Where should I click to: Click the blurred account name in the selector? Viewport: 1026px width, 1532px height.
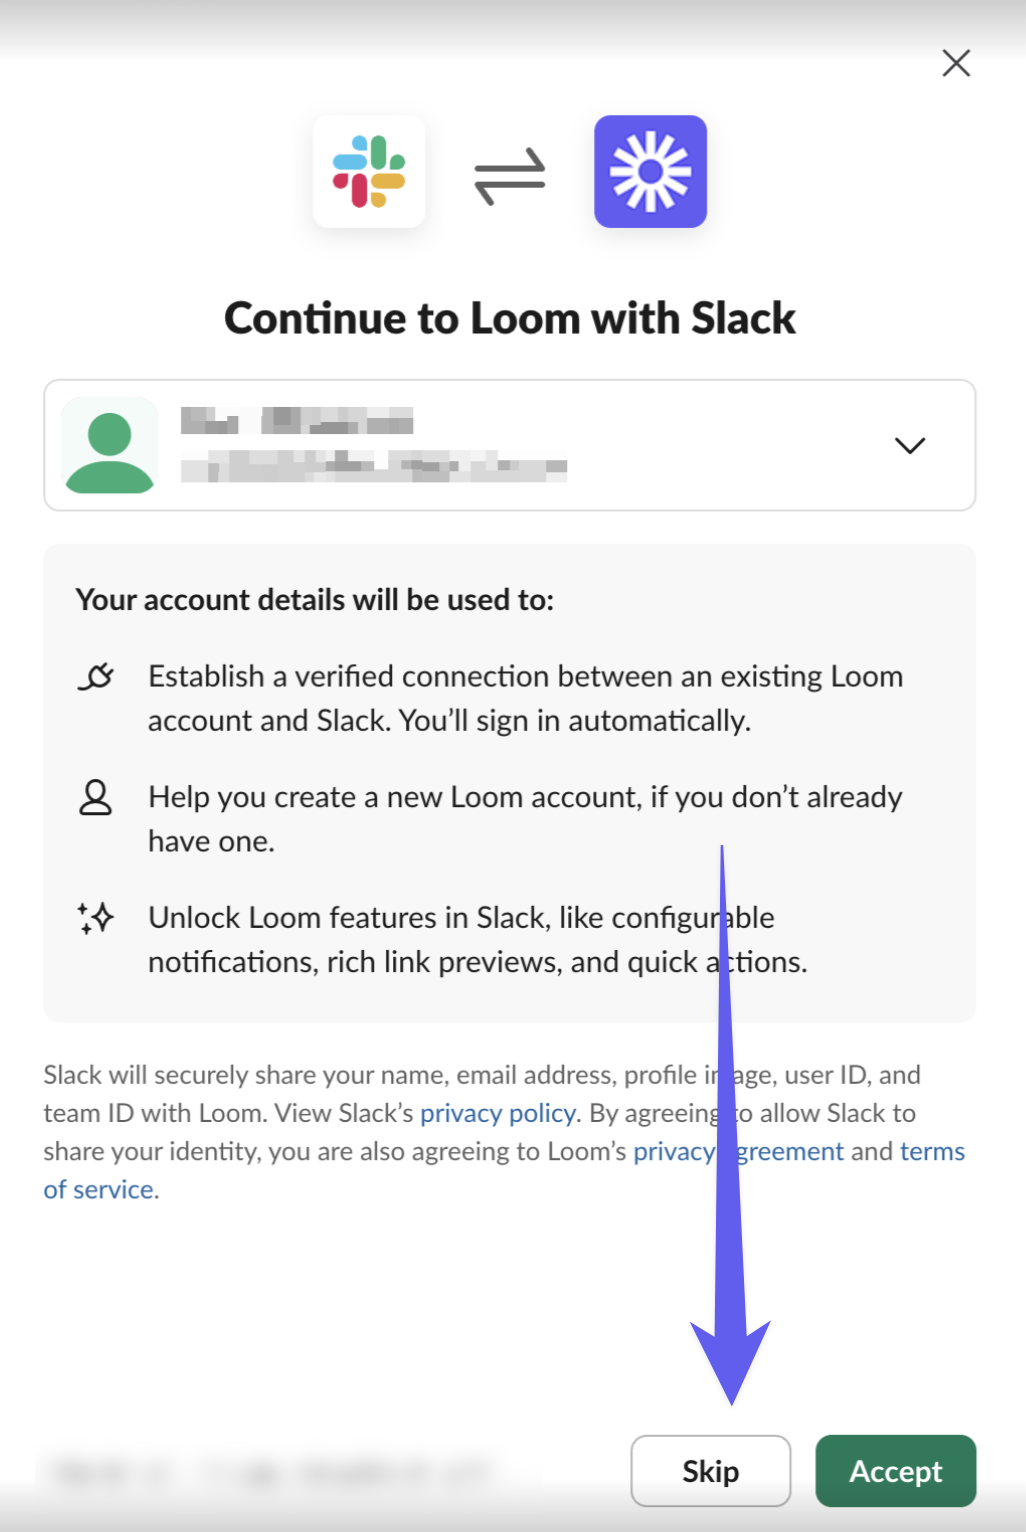[297, 421]
